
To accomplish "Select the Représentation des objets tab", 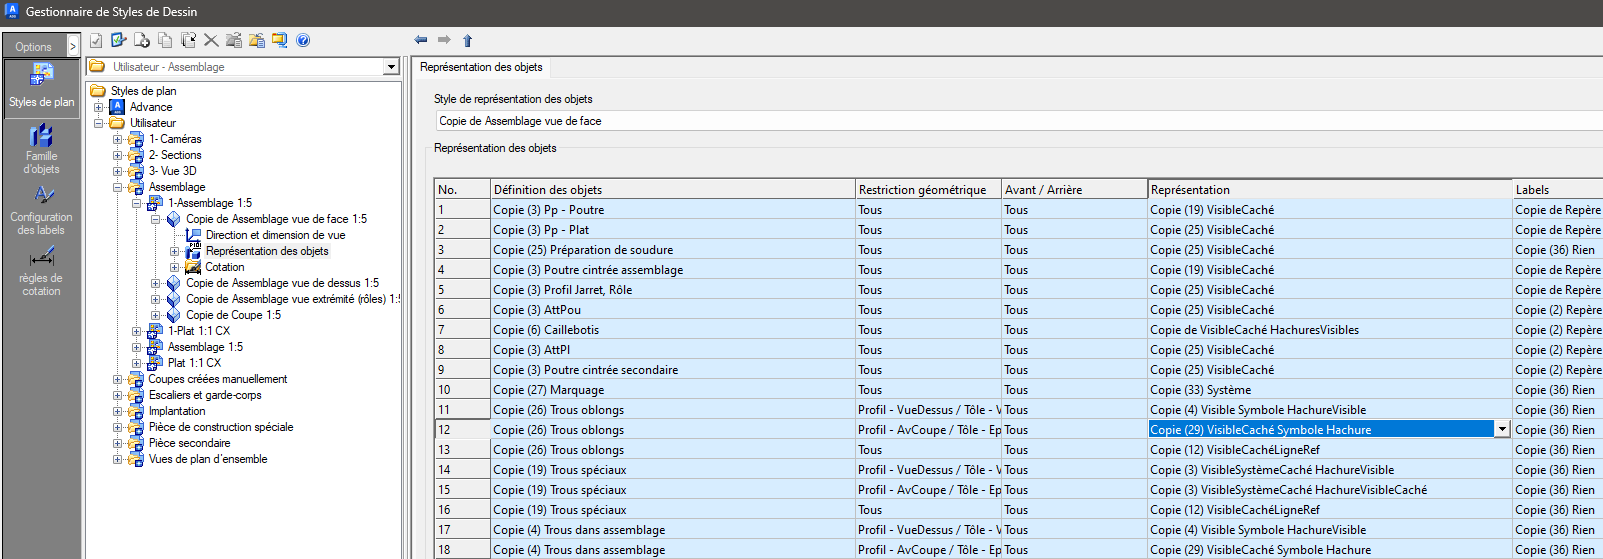I will pyautogui.click(x=481, y=67).
